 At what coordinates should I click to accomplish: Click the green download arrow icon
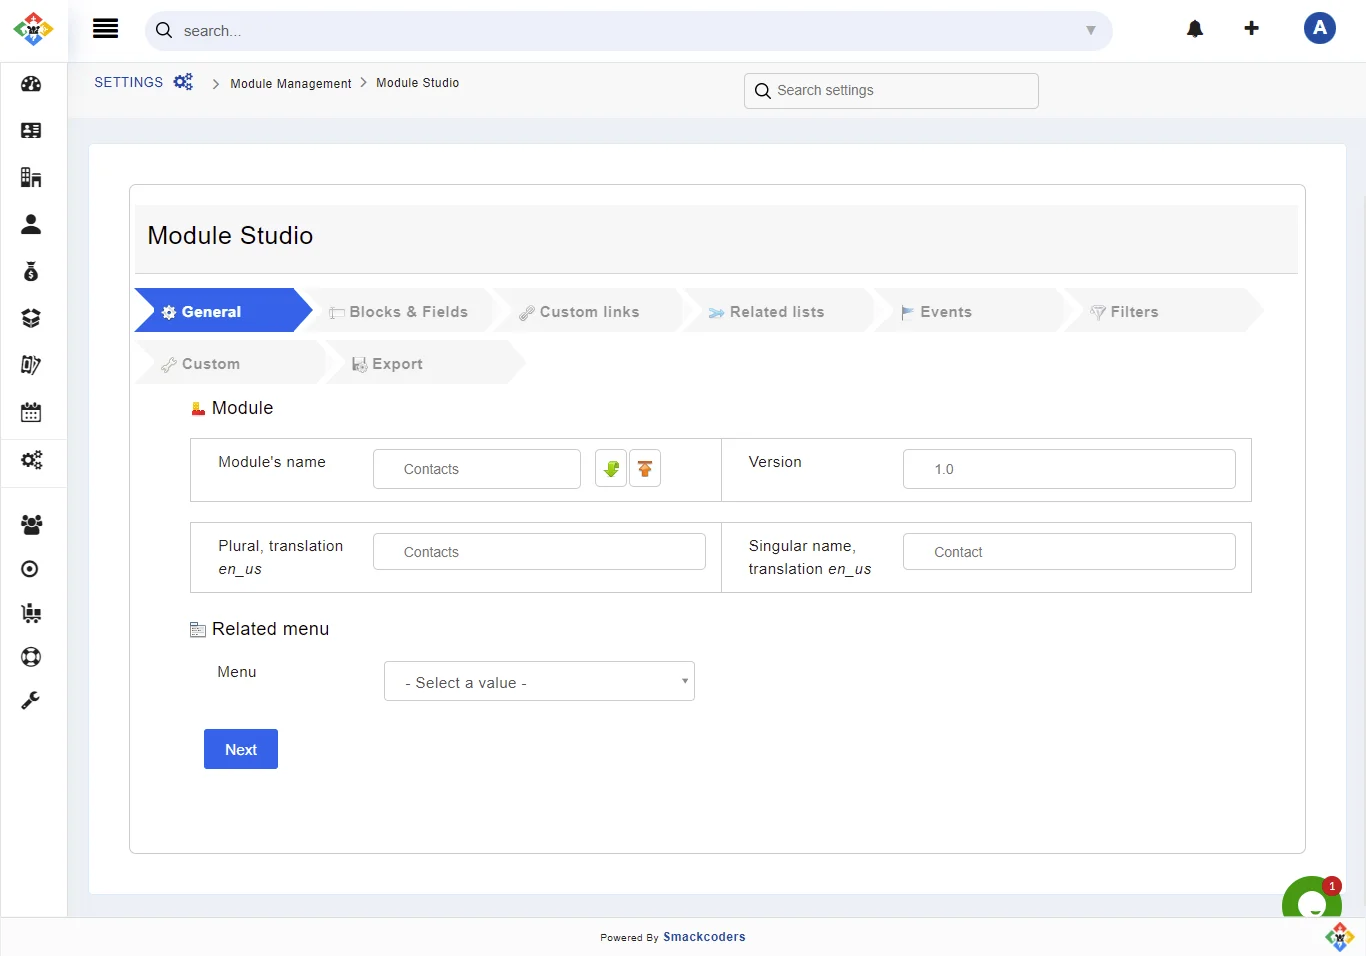coord(611,469)
